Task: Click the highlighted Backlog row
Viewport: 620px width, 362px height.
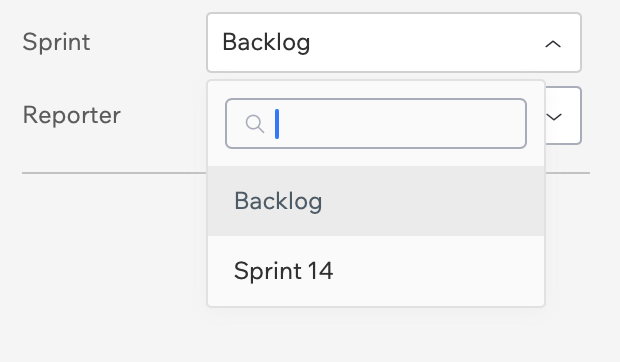Action: tap(376, 201)
